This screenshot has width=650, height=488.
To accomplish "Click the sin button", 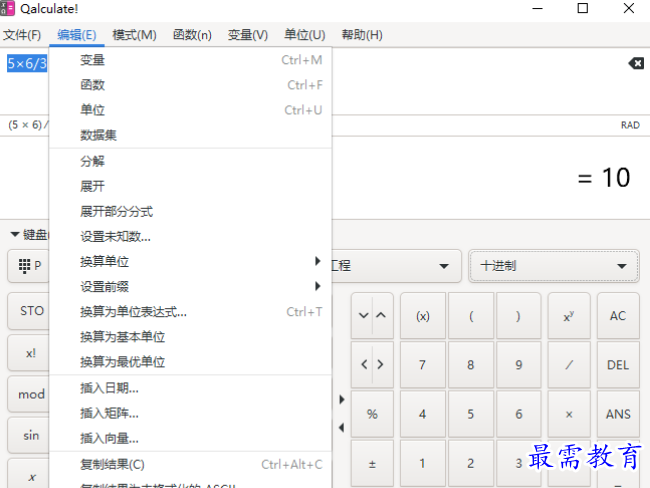I will point(28,436).
